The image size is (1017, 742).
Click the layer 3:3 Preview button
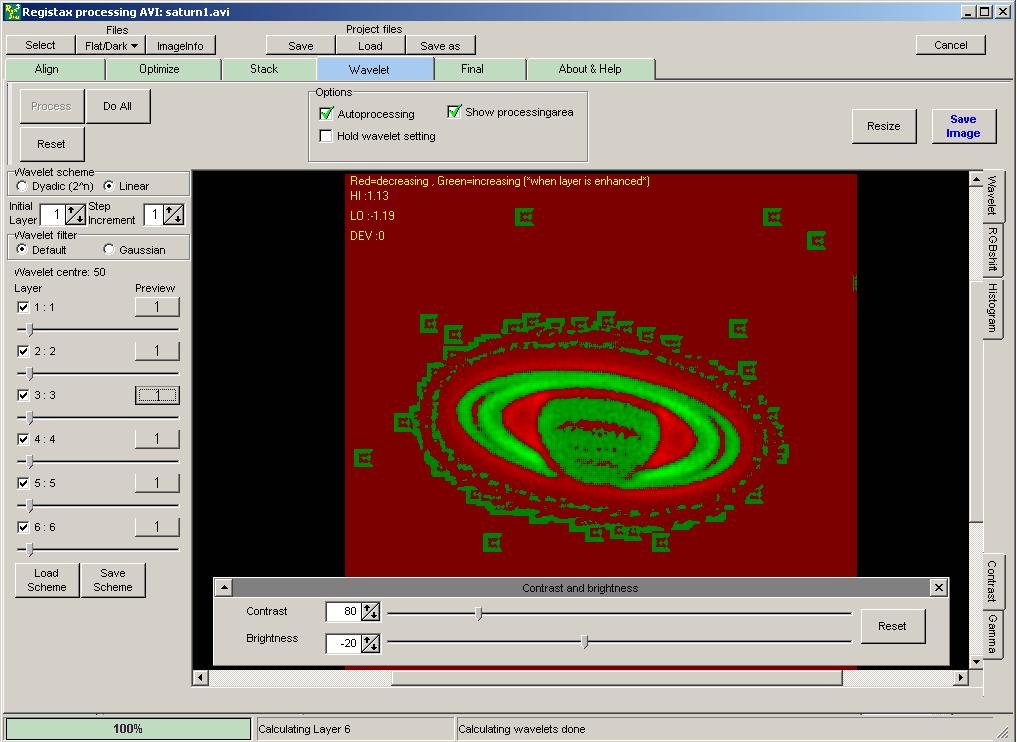click(x=157, y=395)
